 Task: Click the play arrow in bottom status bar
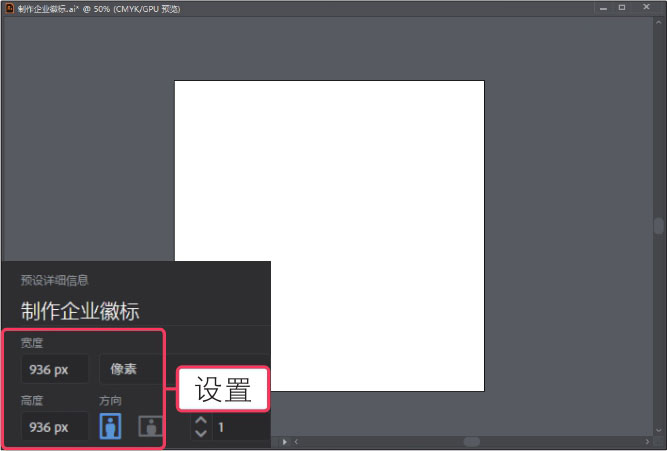(285, 442)
